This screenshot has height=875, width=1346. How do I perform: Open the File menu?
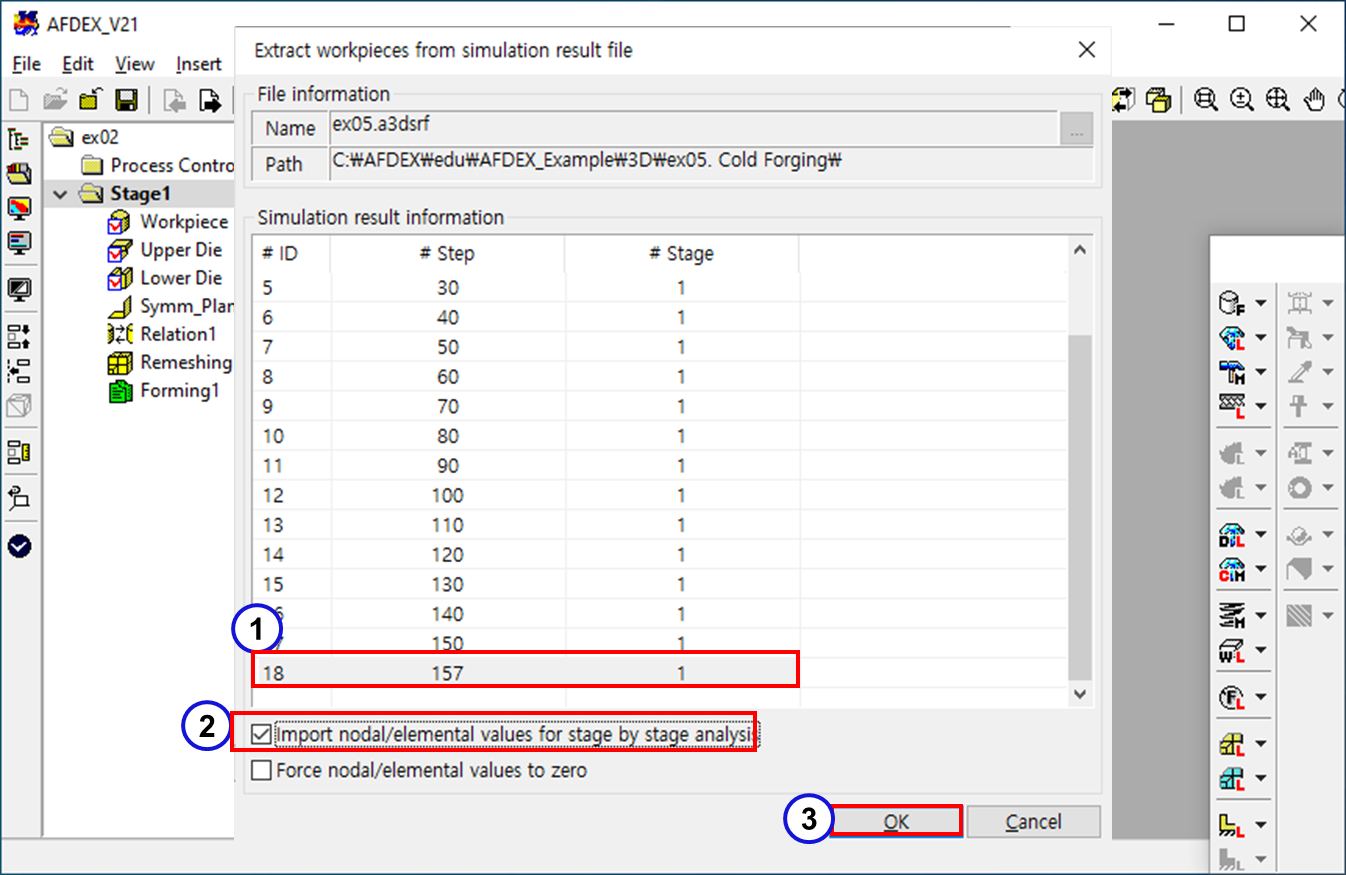(26, 64)
